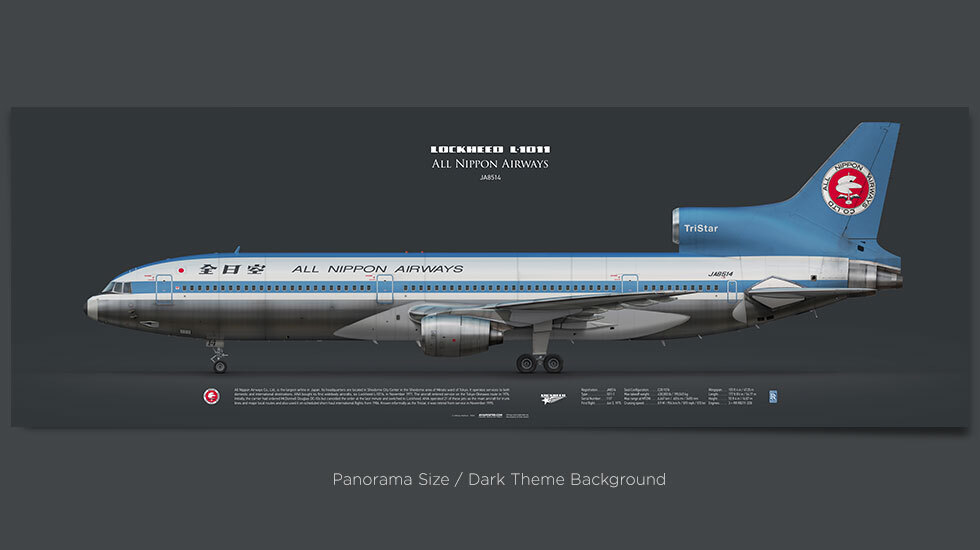Click the Japanese characters 全日空 on fuselage

[232, 269]
